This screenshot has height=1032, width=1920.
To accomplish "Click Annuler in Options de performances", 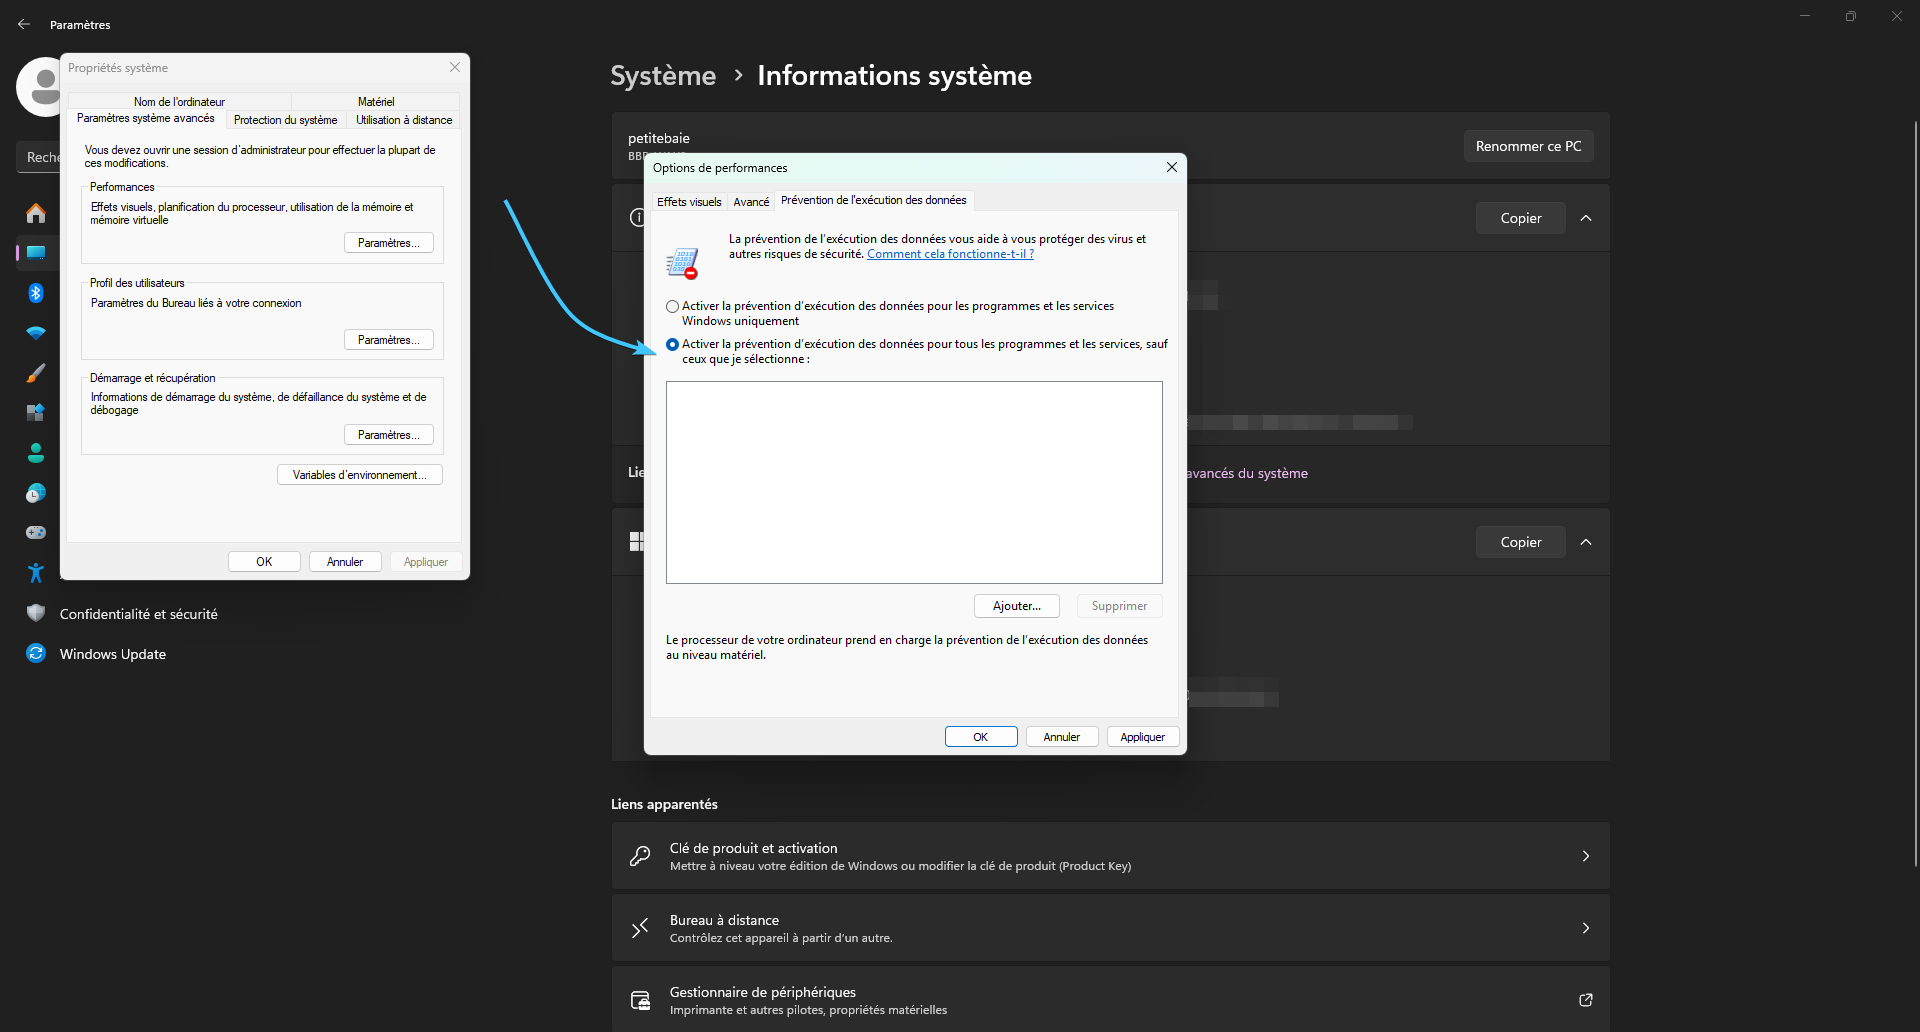I will pyautogui.click(x=1062, y=737).
